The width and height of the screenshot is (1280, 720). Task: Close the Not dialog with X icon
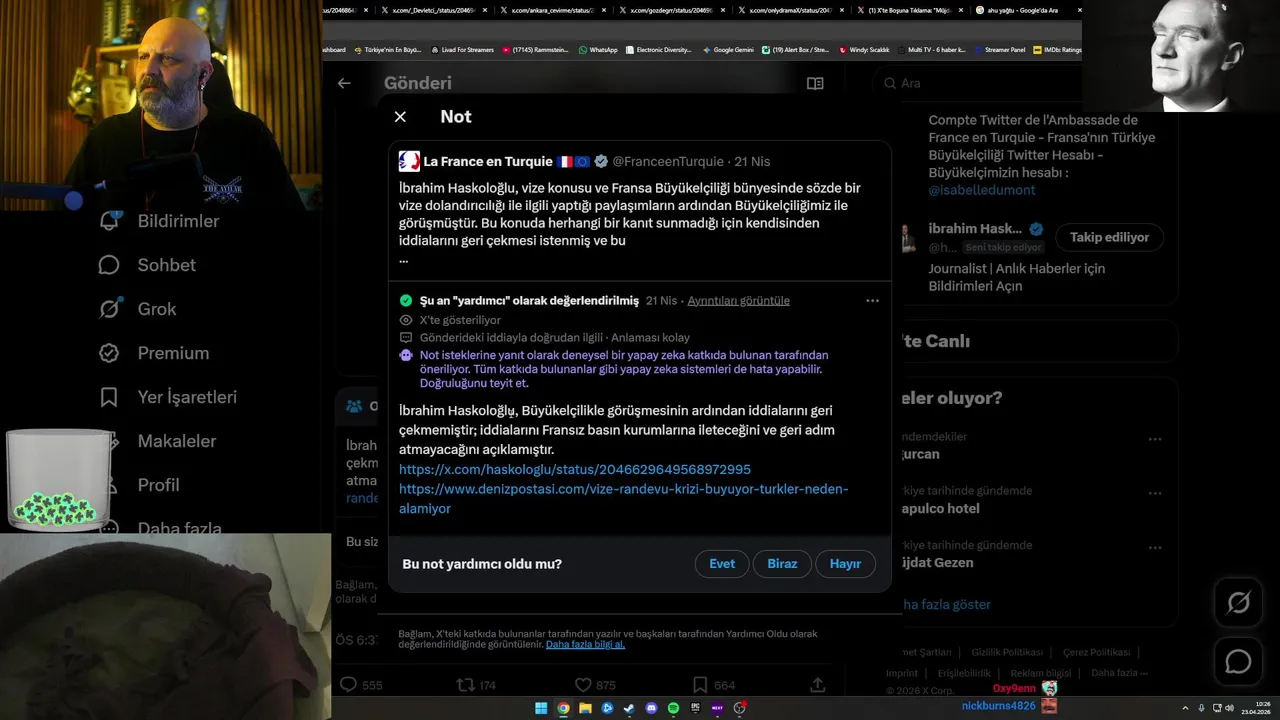coord(400,117)
